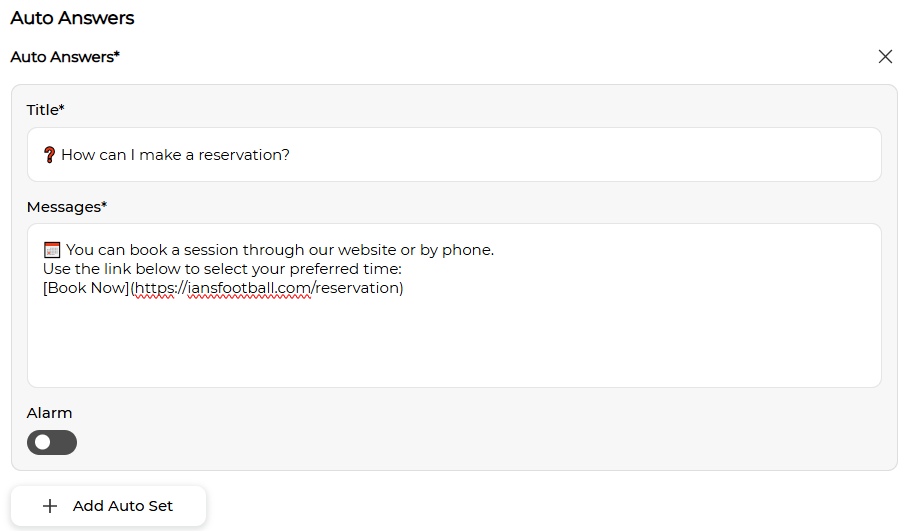Click the spell-check underlined iansfootball.com word
Screen dimensions: 911x531
(x=249, y=288)
